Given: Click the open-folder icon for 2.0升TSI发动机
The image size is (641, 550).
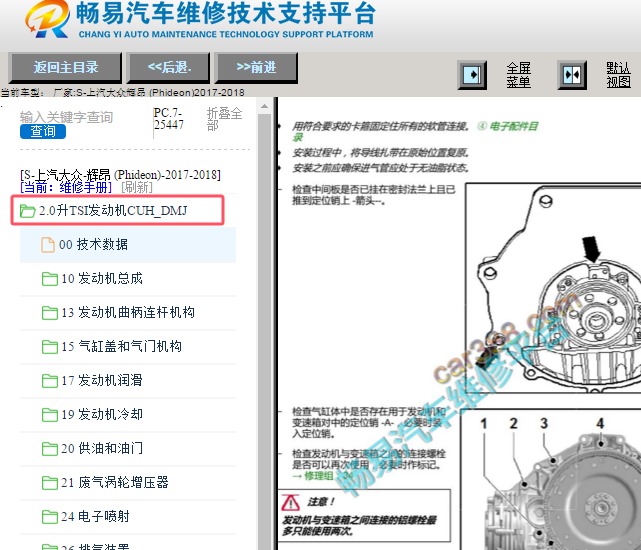Looking at the screenshot, I should coord(27,211).
